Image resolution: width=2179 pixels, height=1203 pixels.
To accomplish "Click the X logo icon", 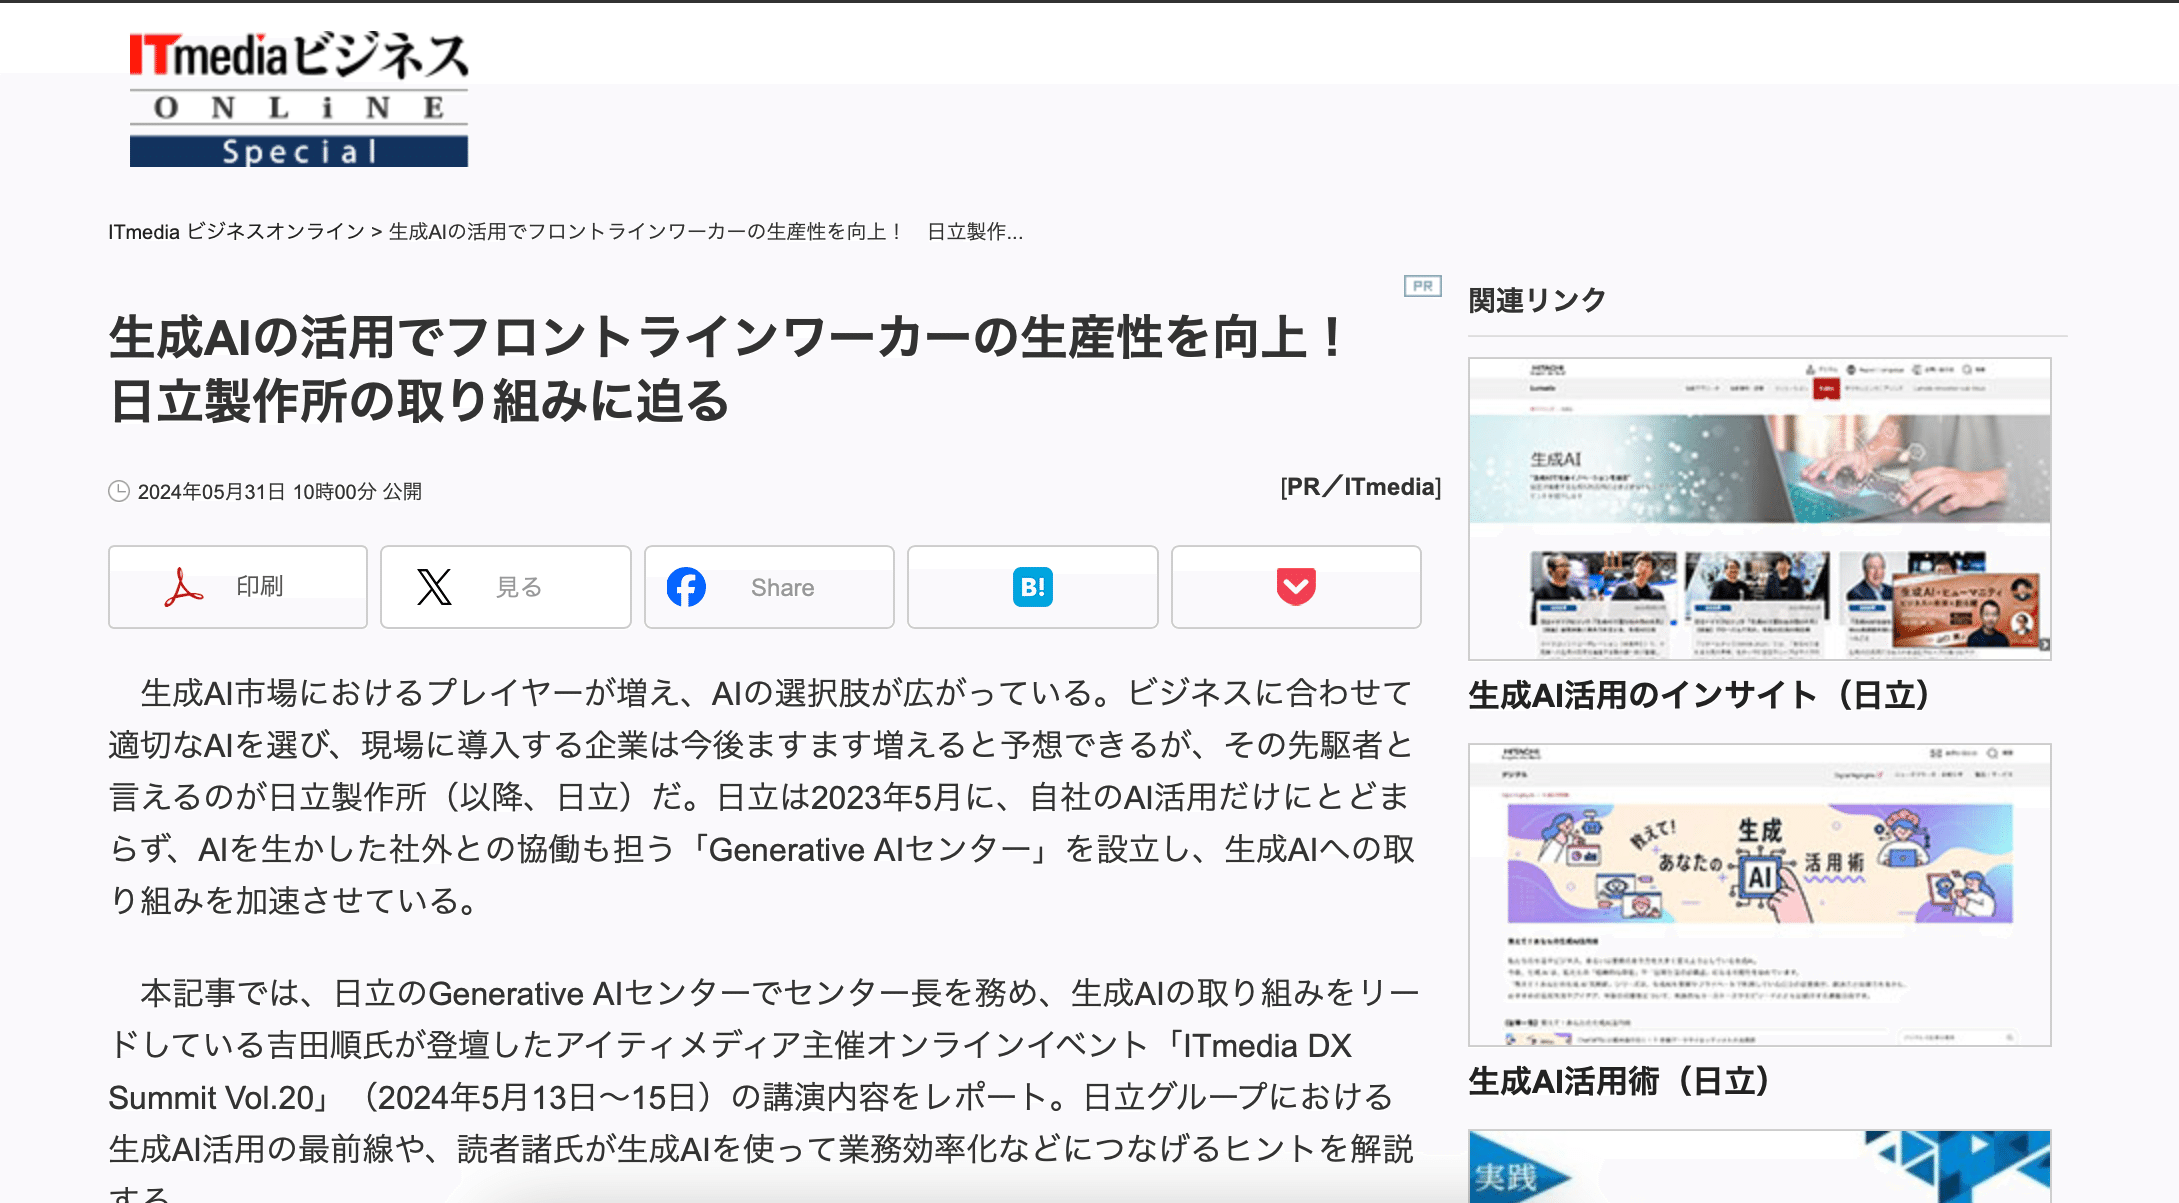I will (x=434, y=587).
